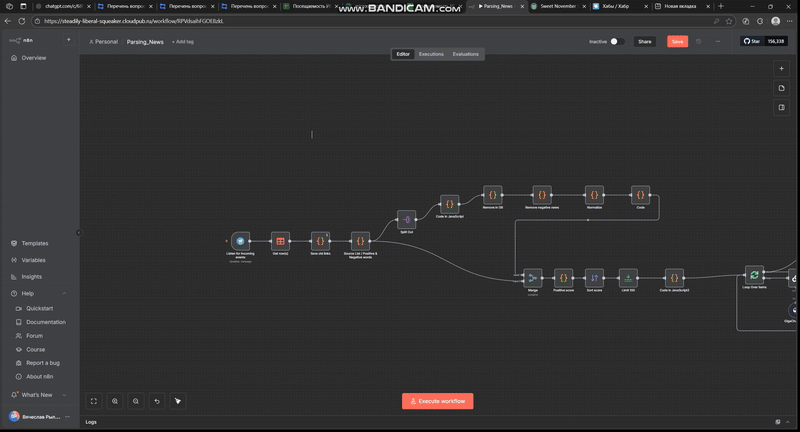Expand the What's New section

point(65,395)
